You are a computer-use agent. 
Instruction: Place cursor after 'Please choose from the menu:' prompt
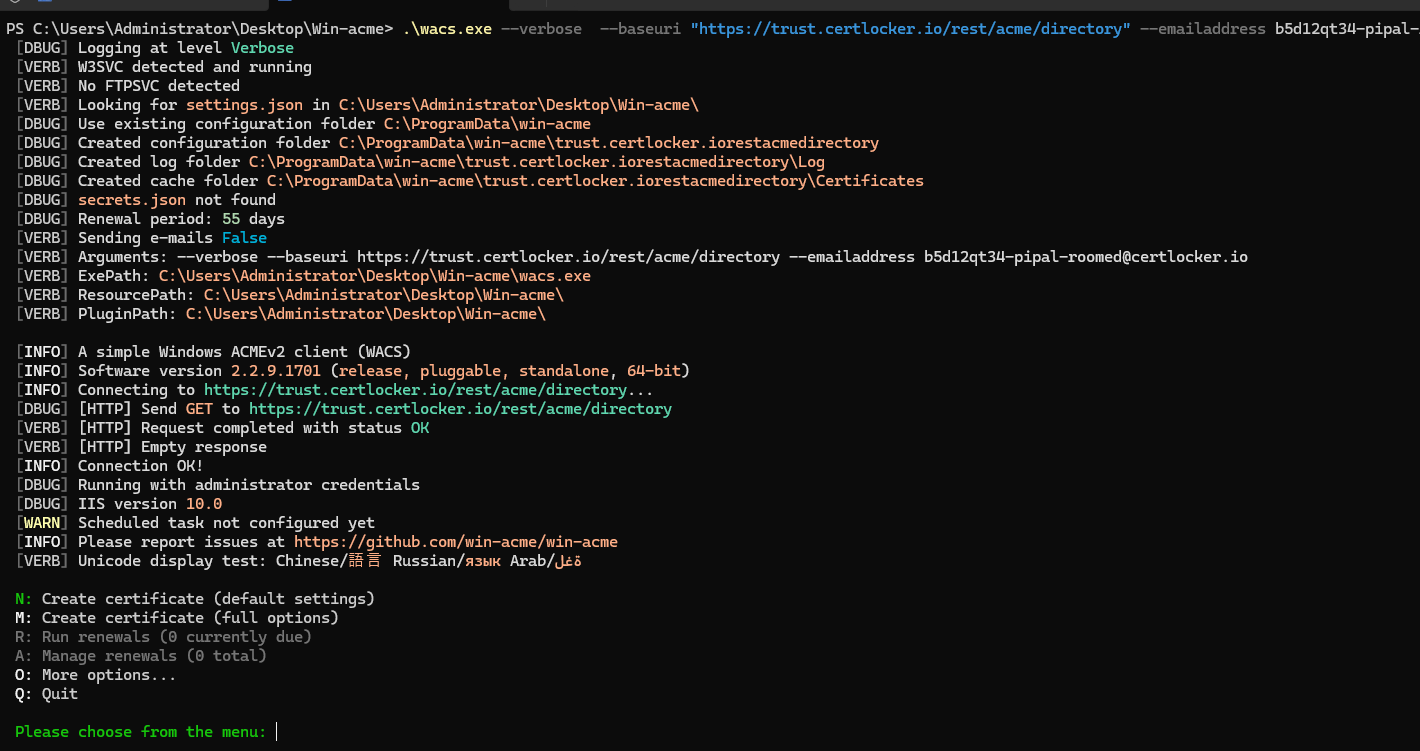277,732
